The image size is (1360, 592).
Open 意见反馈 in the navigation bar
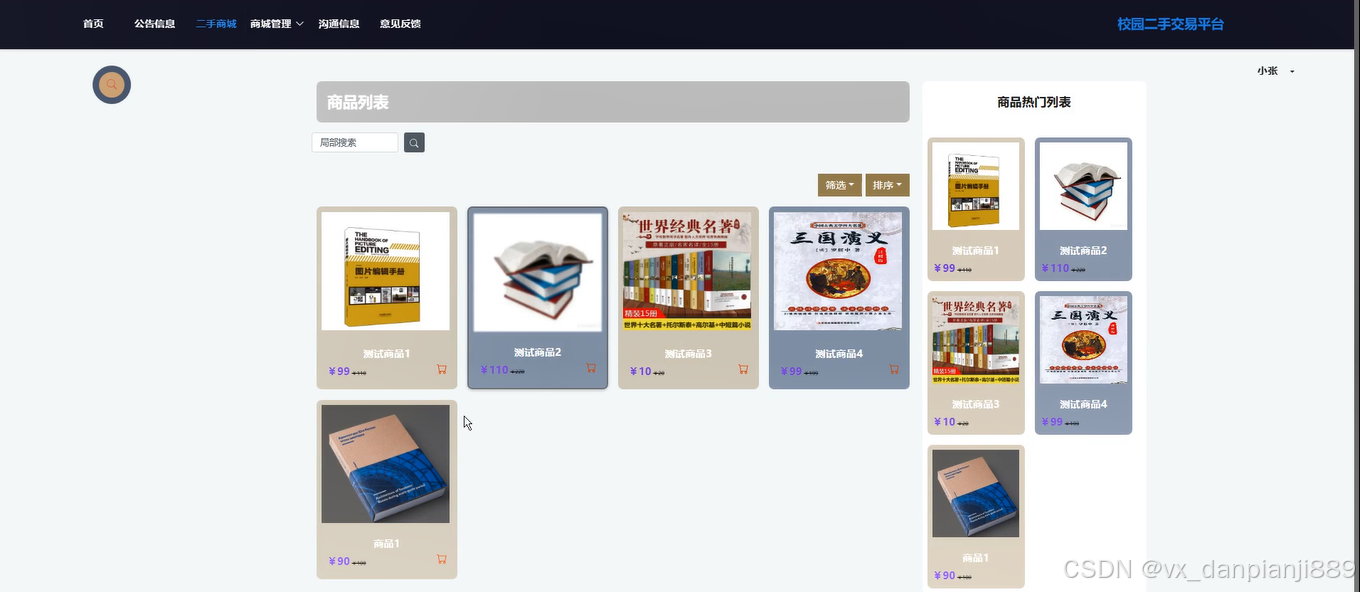pos(400,24)
